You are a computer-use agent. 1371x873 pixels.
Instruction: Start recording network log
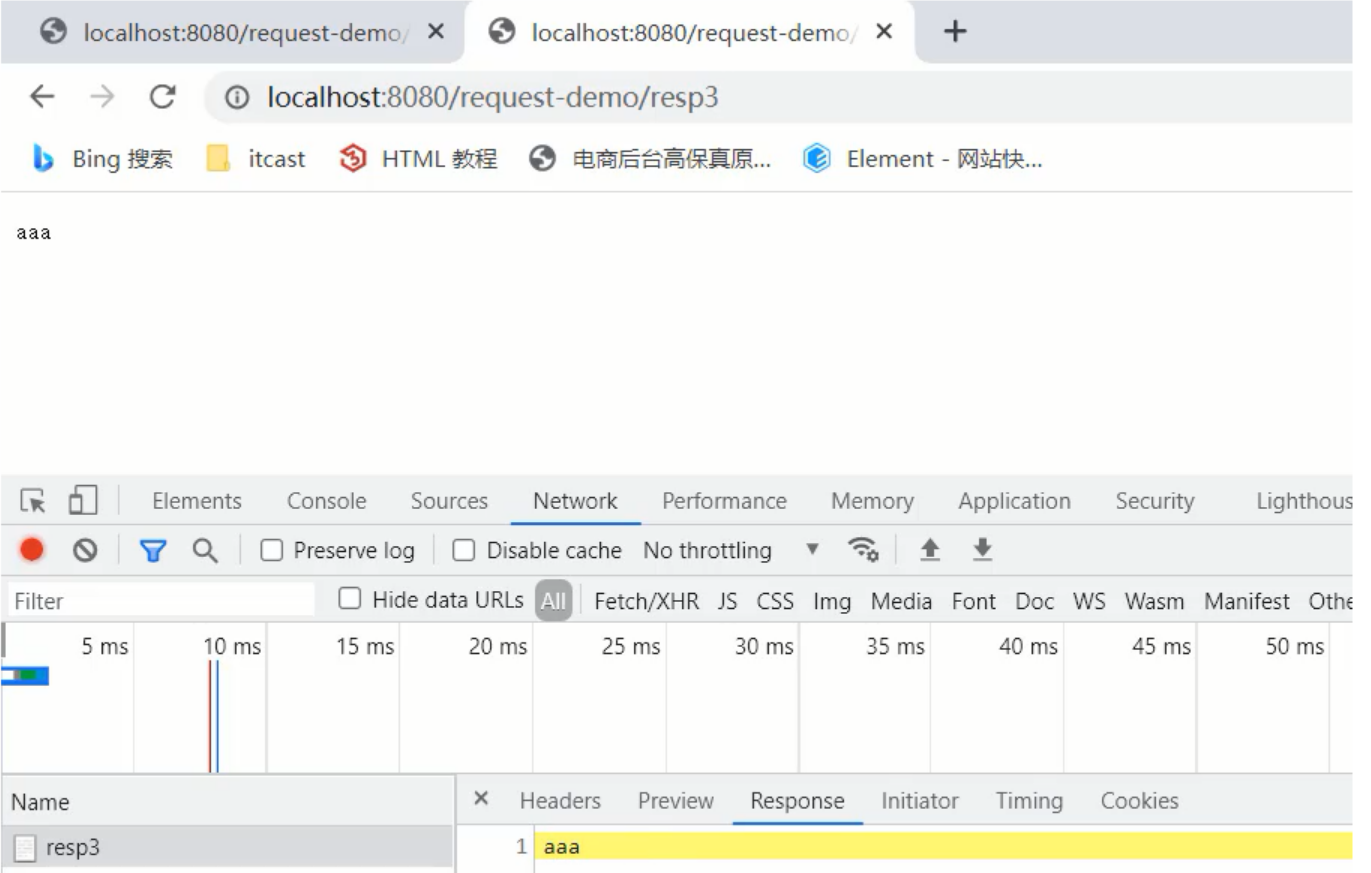30,550
